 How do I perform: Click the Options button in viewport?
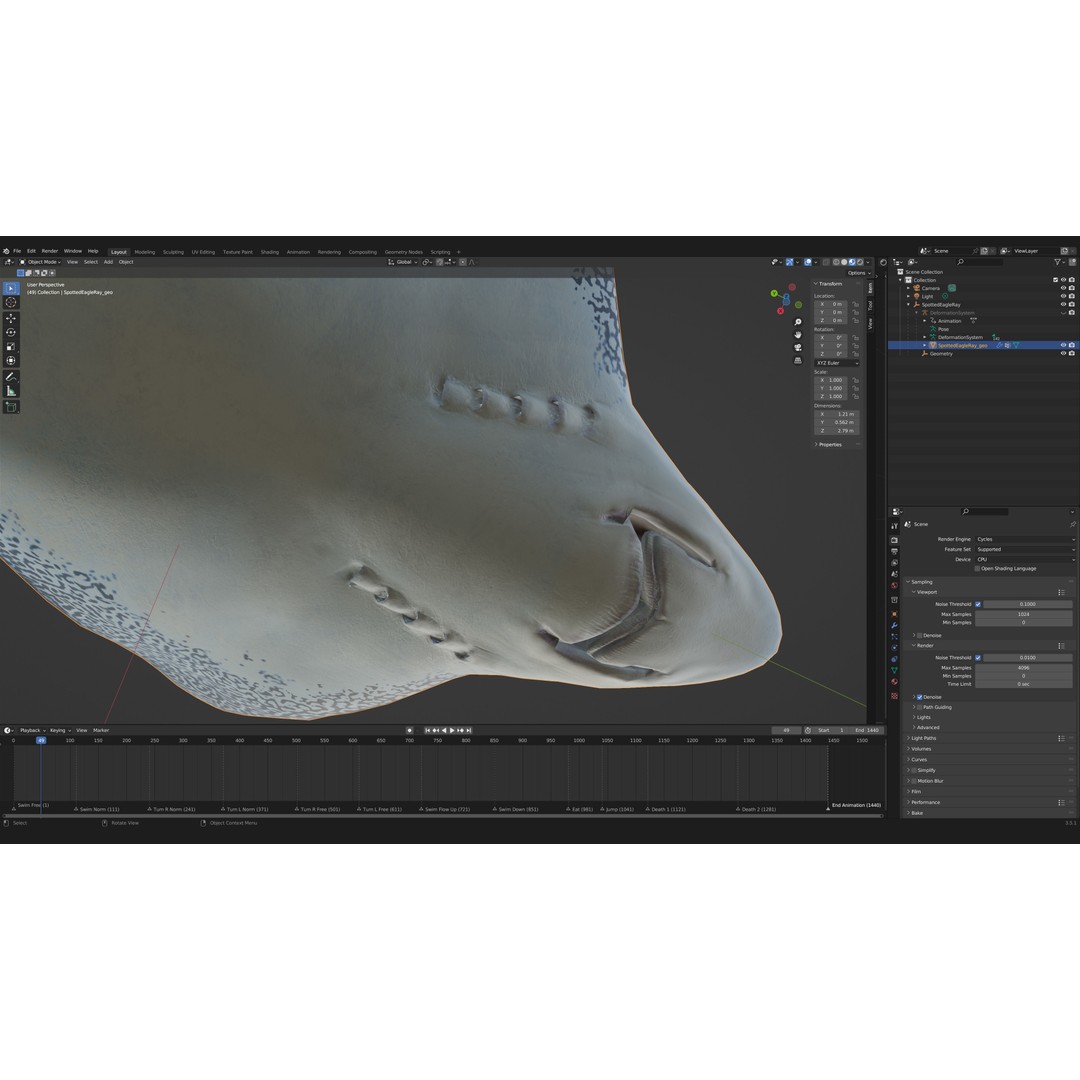tap(858, 273)
